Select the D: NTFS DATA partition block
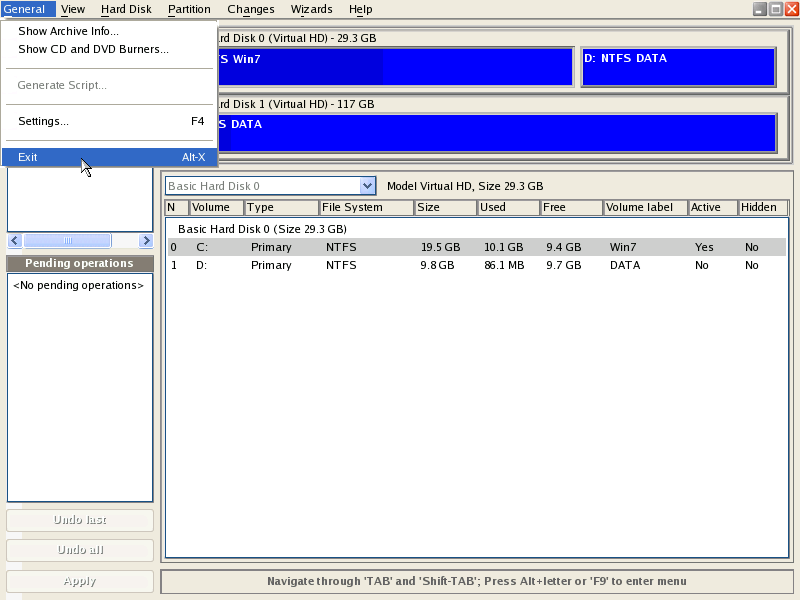800x600 pixels. tap(678, 67)
